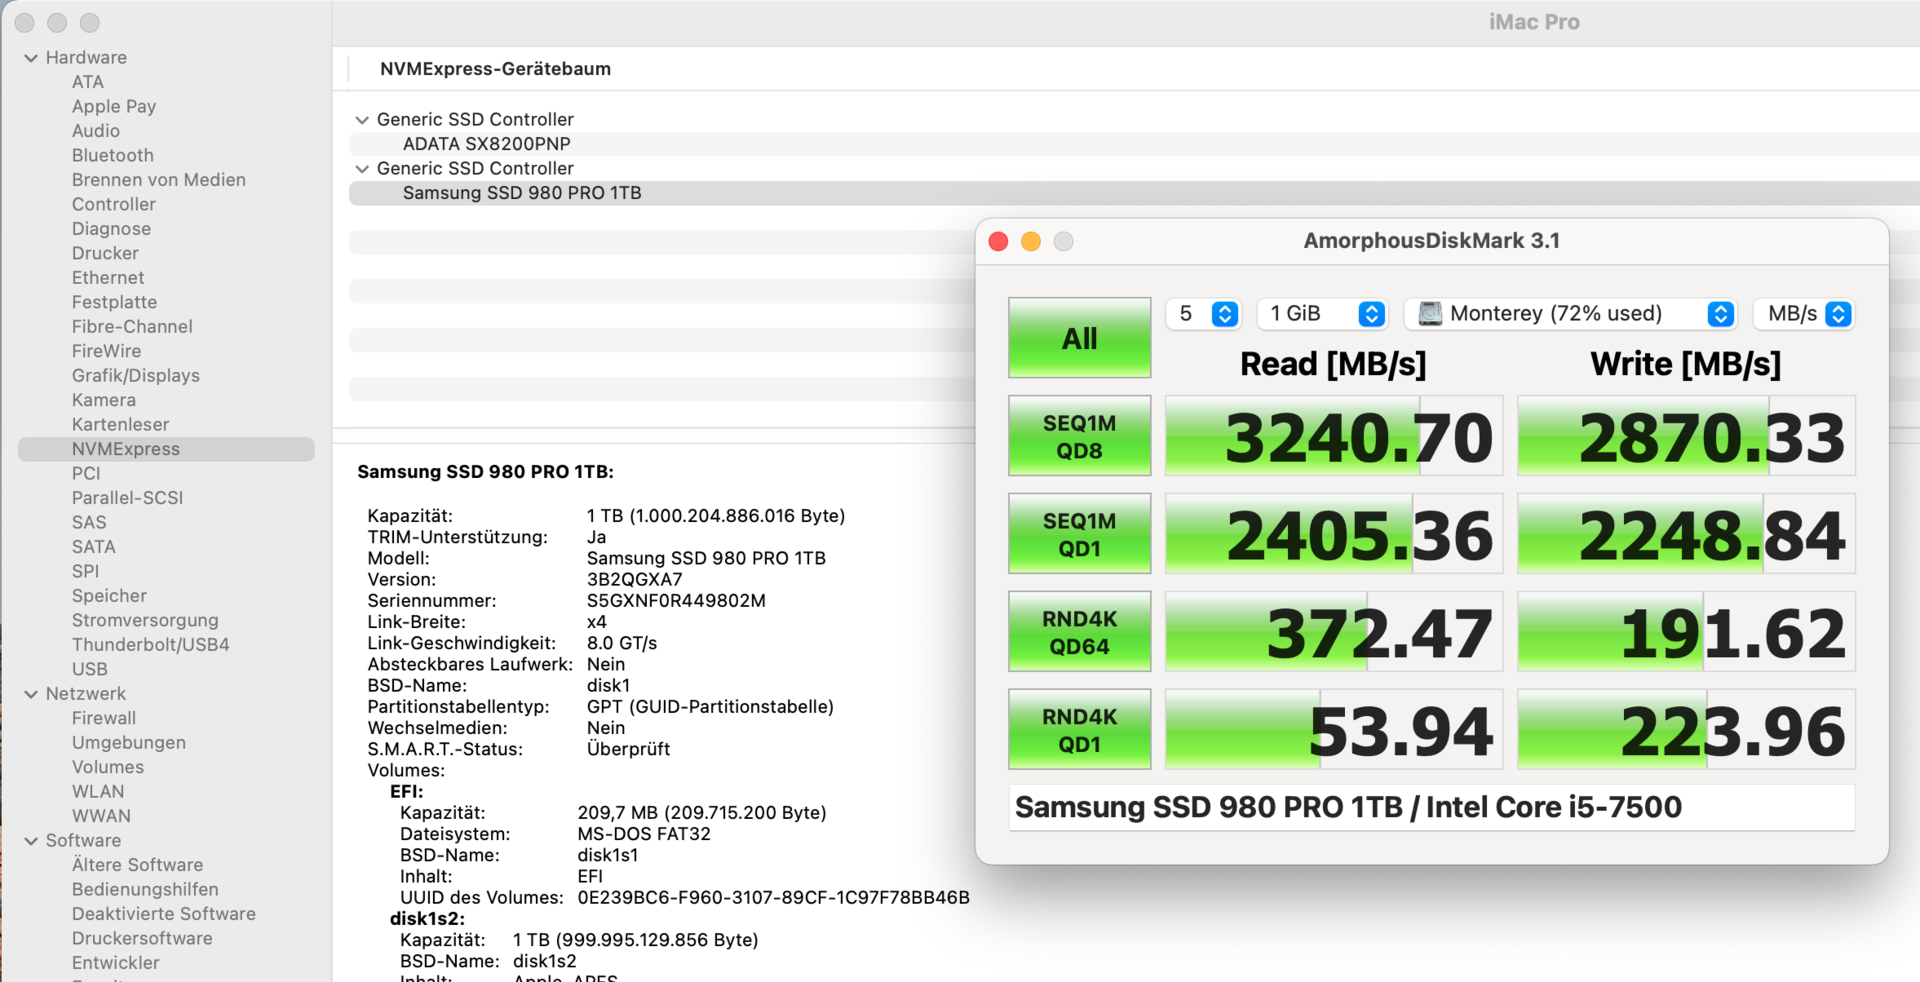Close the AmorphousDiskMark window
Image resolution: width=1920 pixels, height=982 pixels.
[998, 242]
